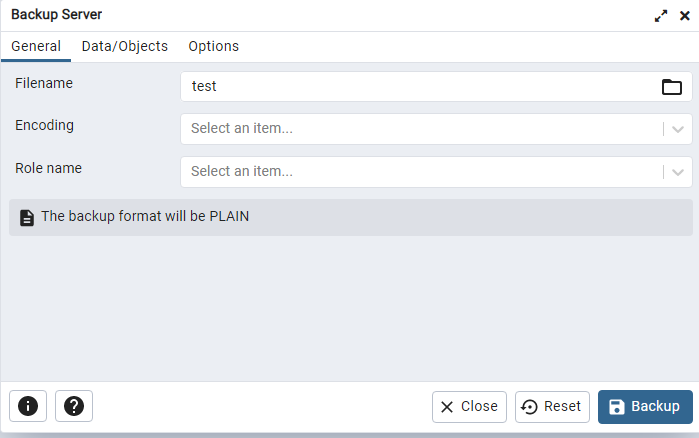Go to the Options tab
This screenshot has width=699, height=438.
[x=214, y=46]
